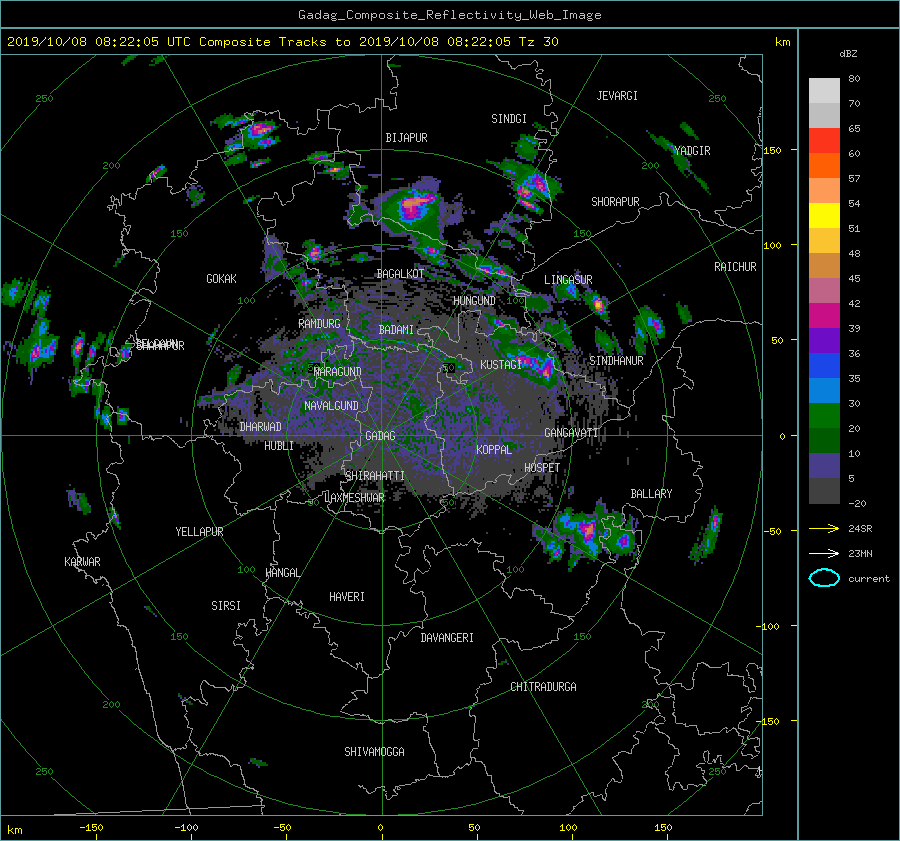
Task: Click the YELLAPUR city label
Action: (x=199, y=532)
